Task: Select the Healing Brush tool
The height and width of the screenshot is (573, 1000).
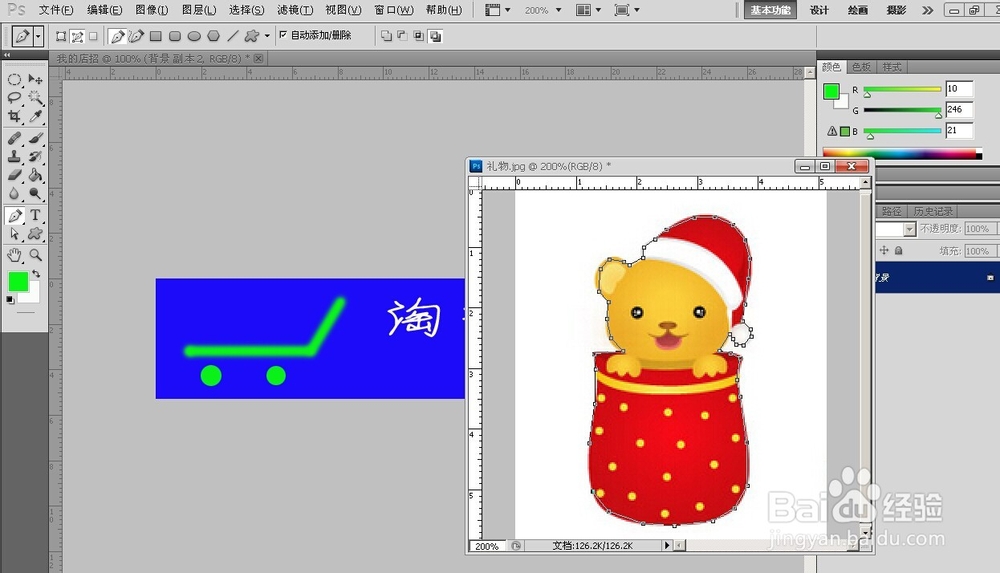Action: (x=14, y=138)
